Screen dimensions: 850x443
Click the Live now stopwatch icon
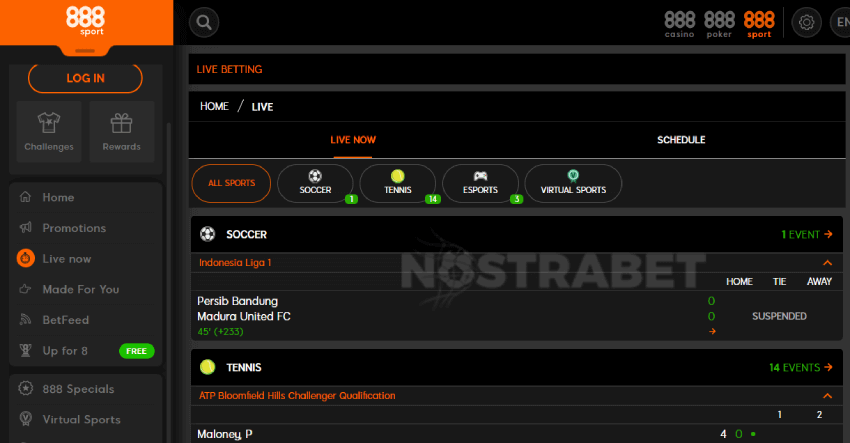coord(25,258)
